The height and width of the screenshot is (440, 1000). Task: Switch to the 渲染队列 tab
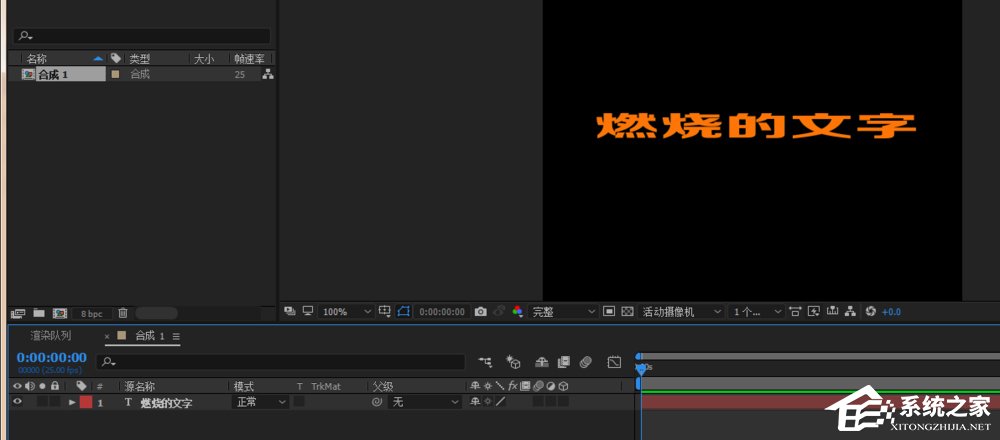50,336
